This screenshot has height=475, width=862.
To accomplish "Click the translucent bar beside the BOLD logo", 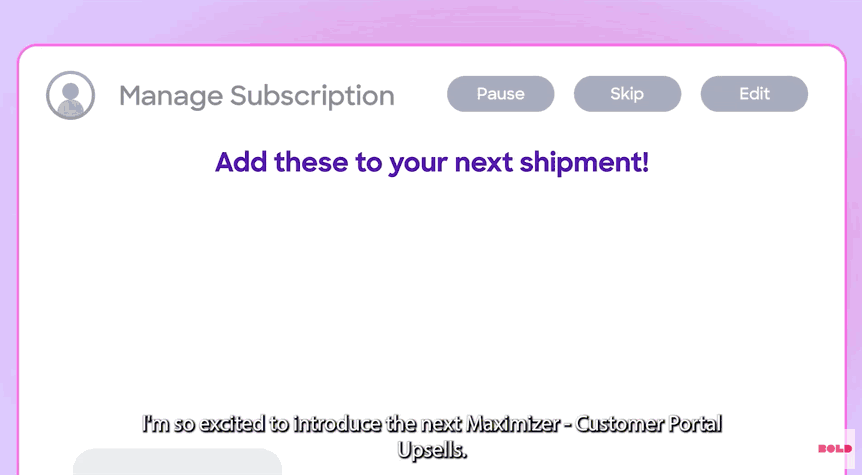I will [x=850, y=451].
